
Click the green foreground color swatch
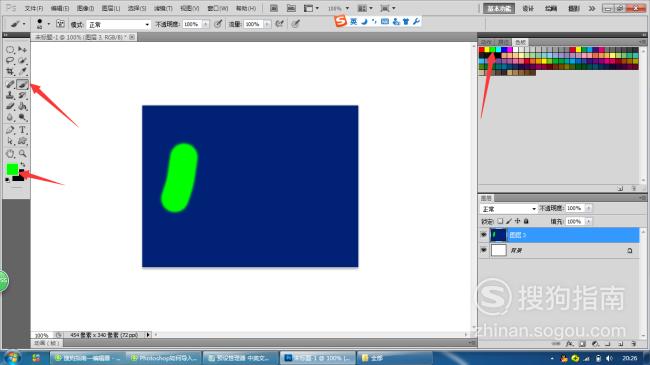click(12, 169)
